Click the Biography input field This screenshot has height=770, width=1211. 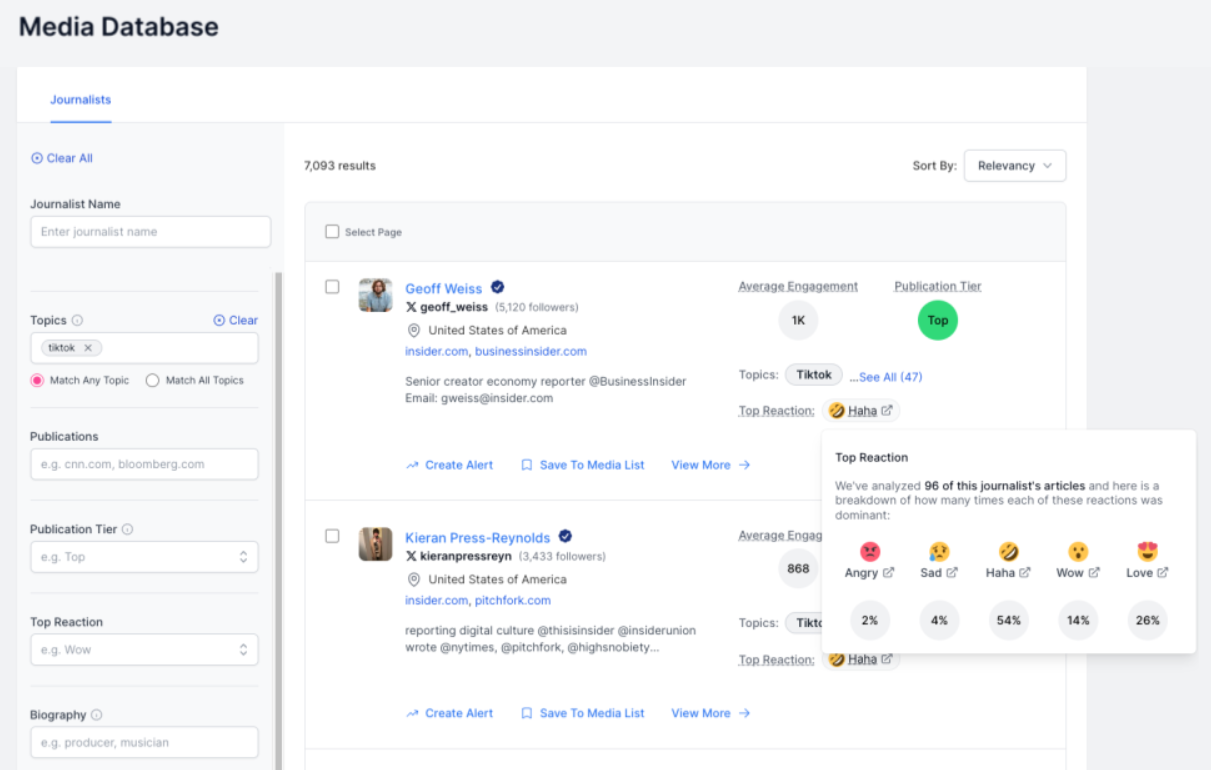coord(144,742)
